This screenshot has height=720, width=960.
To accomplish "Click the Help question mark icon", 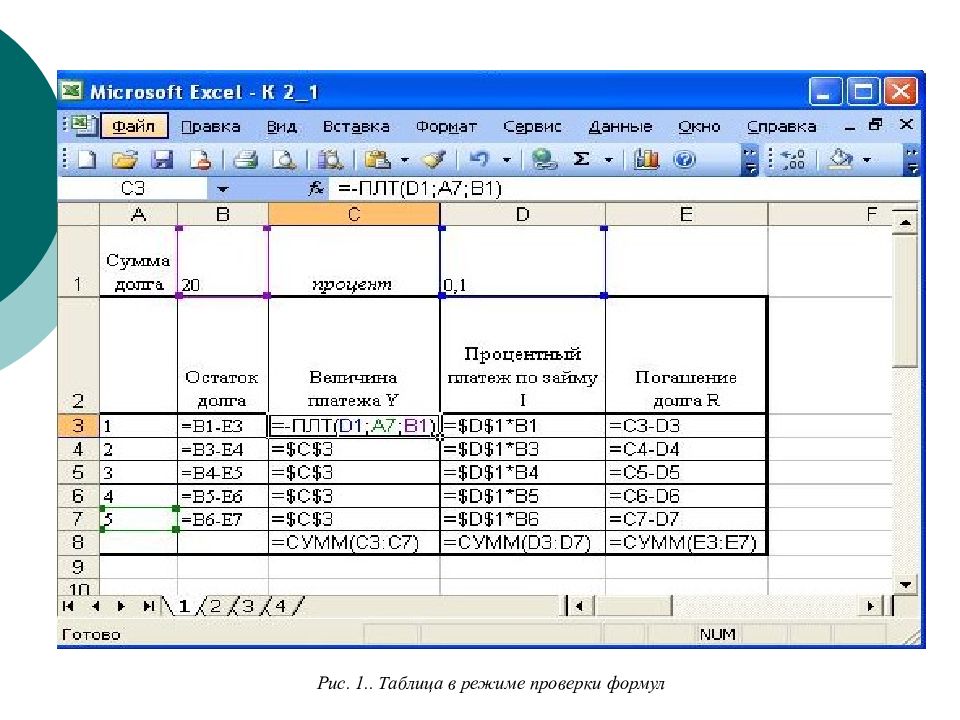I will pyautogui.click(x=684, y=160).
